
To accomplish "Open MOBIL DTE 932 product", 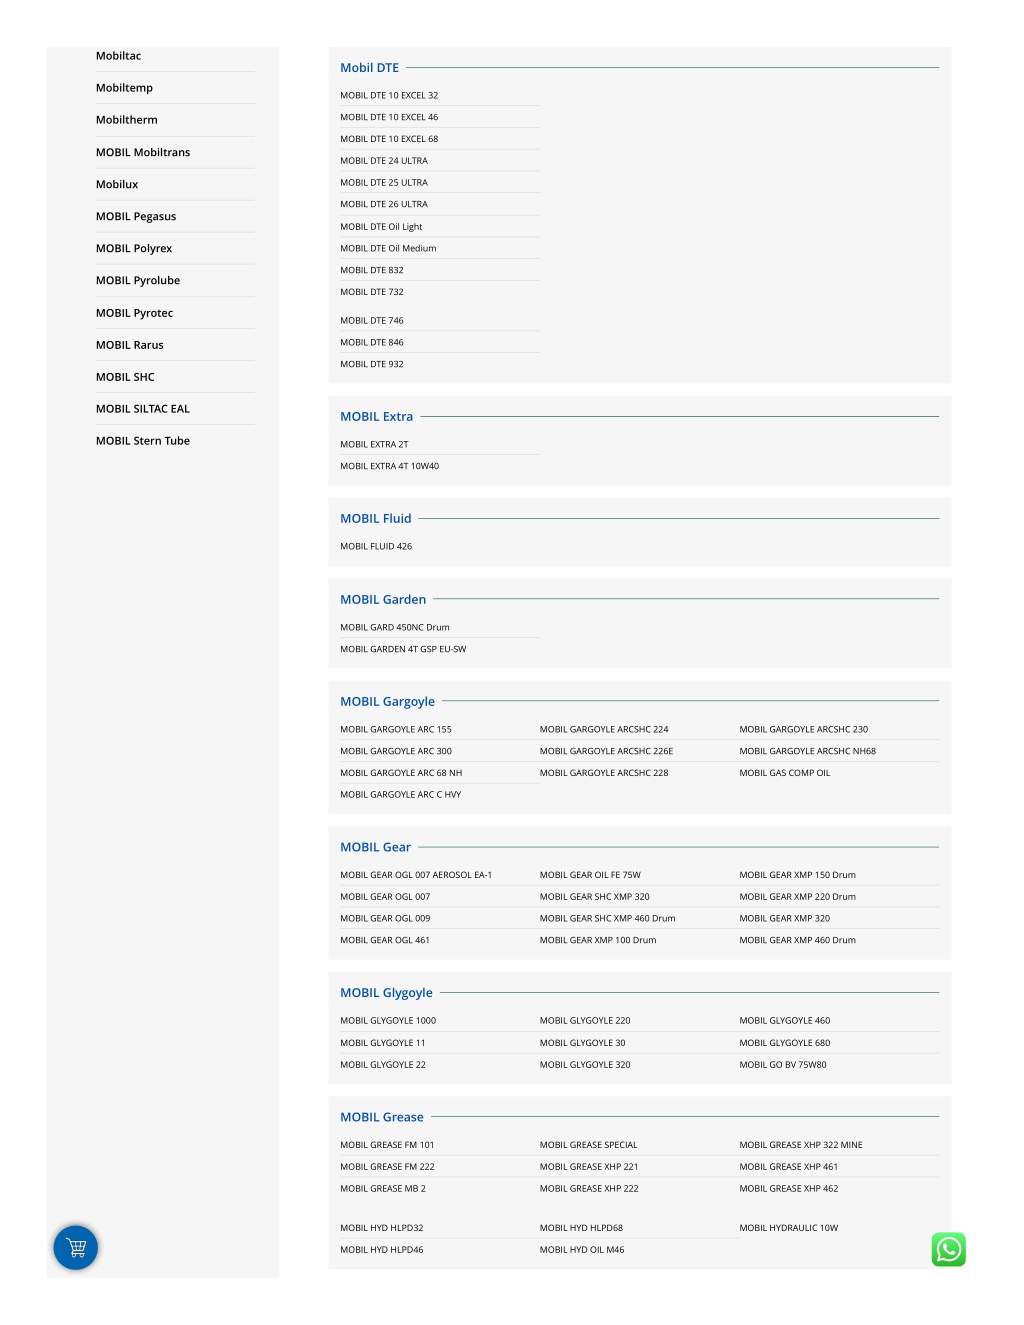I will pos(372,364).
